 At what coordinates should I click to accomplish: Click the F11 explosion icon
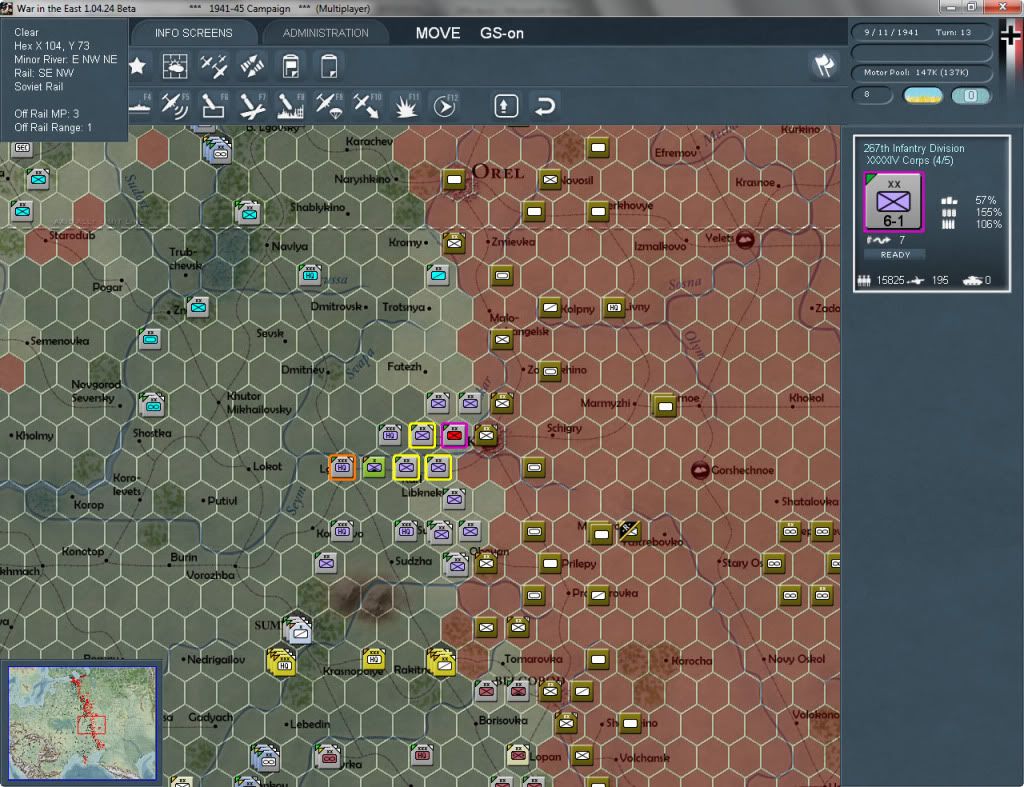point(406,105)
